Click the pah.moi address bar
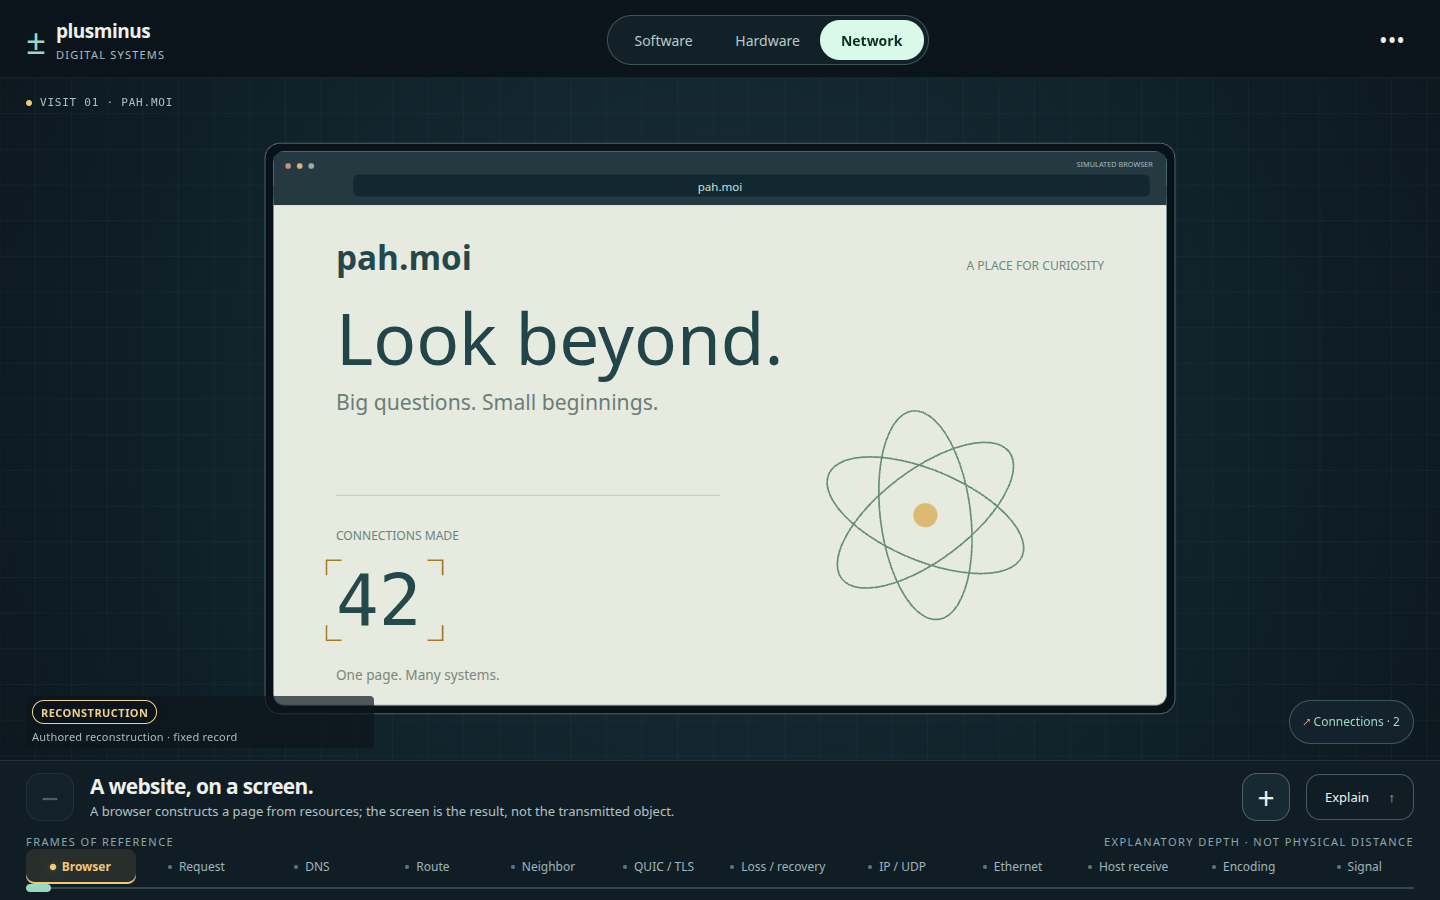 pyautogui.click(x=751, y=187)
